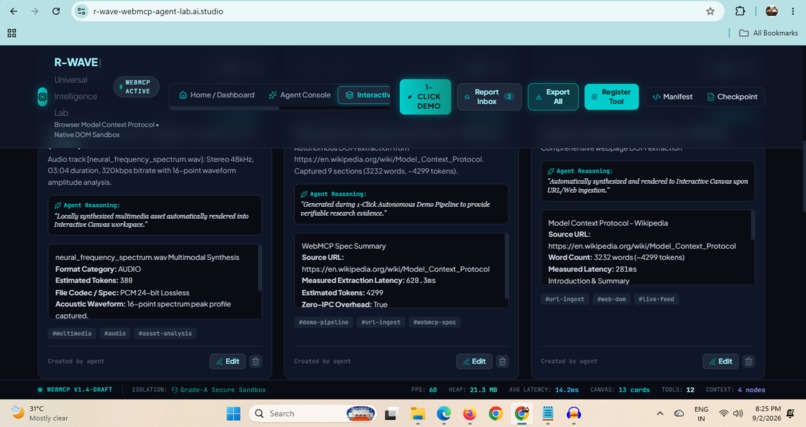The width and height of the screenshot is (806, 427).
Task: Click 'Estimated Tokens: 388' in the audio card
Action: 94,281
